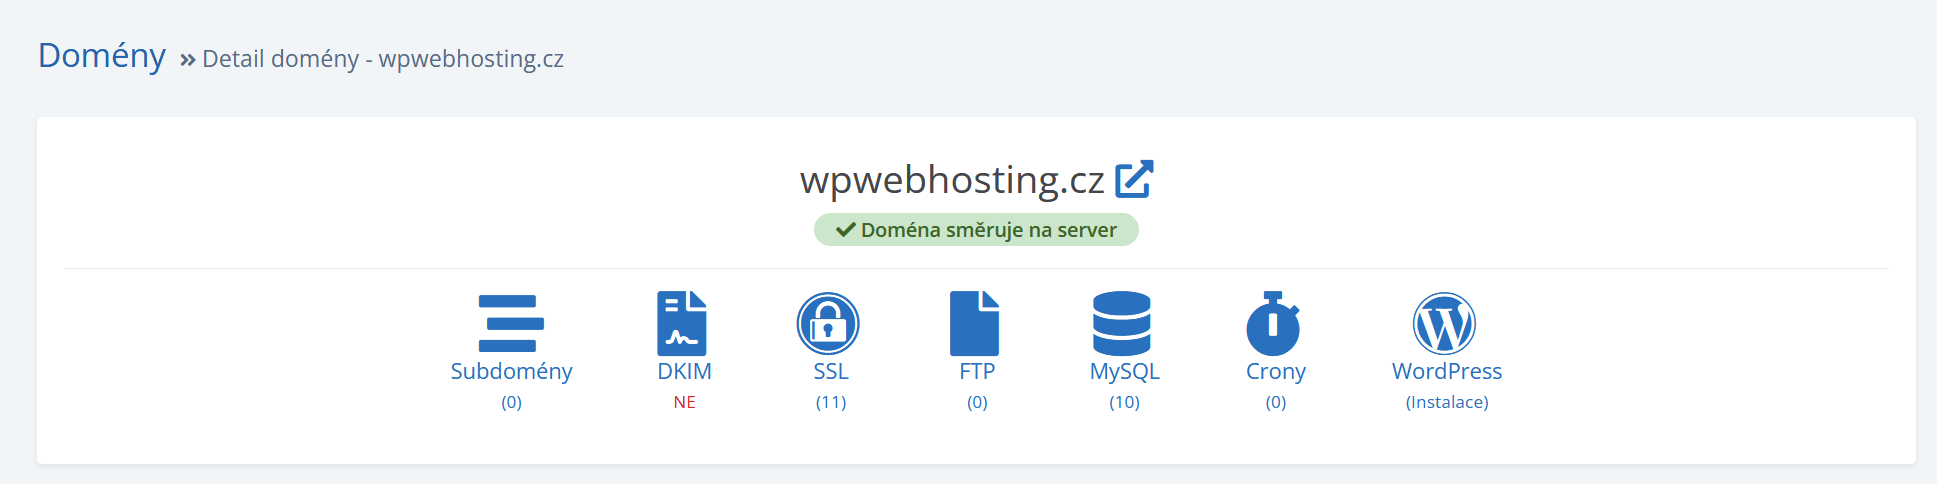
Task: Click the FTP file icon
Action: (974, 323)
